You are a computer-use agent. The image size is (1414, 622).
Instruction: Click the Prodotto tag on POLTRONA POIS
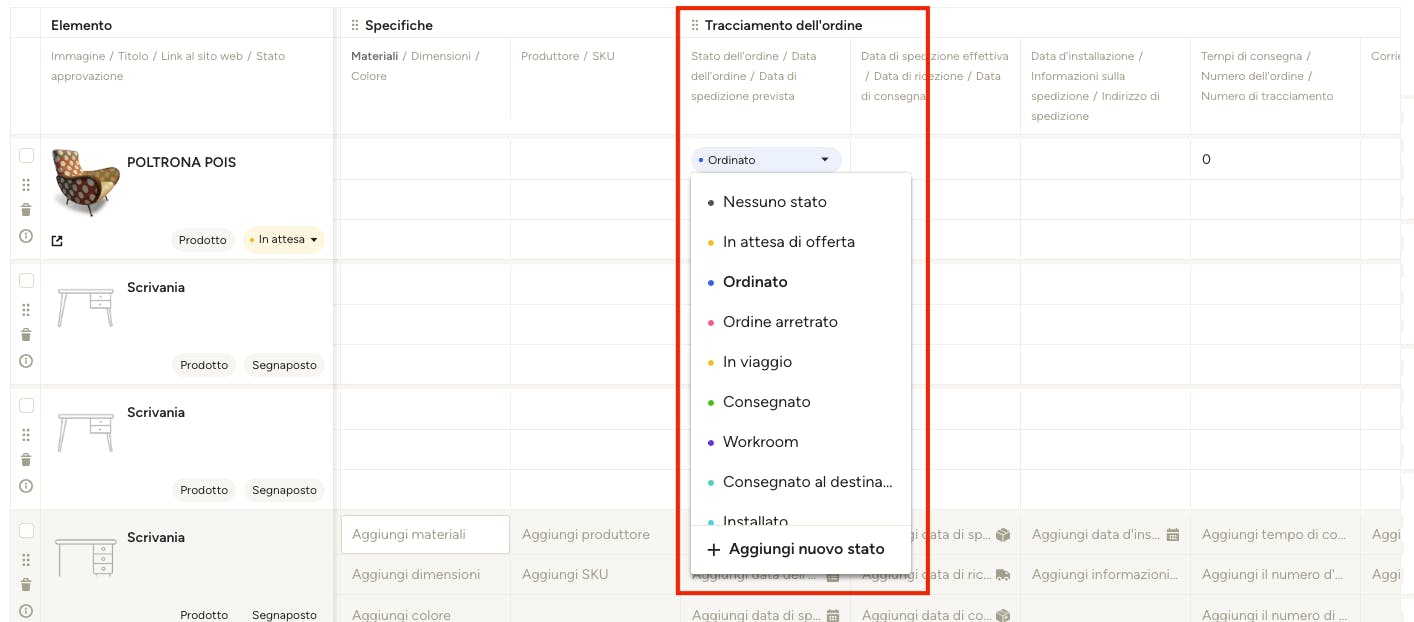203,240
